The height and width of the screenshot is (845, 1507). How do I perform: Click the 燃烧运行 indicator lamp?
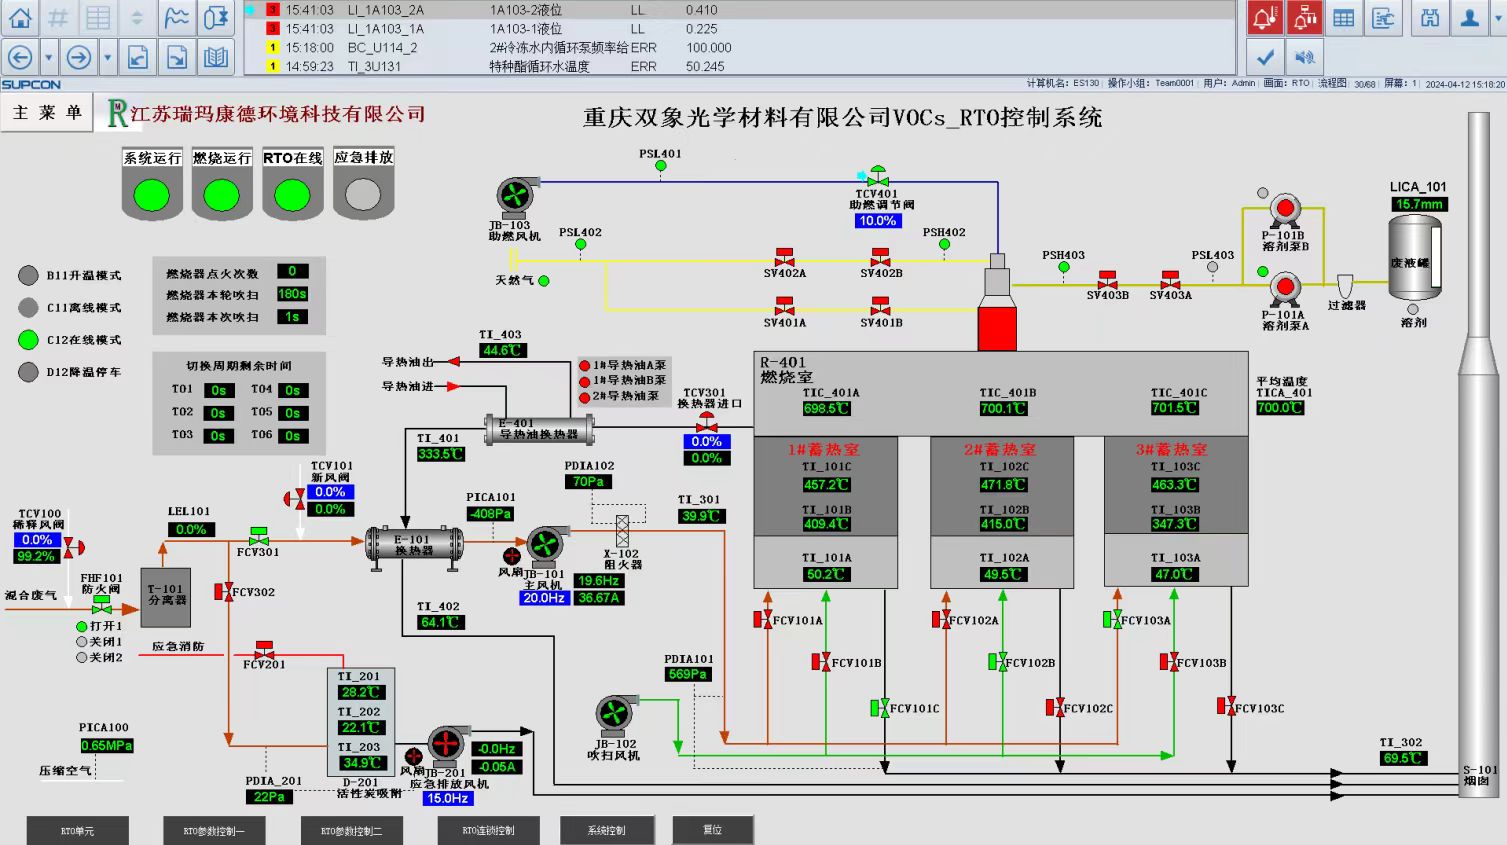[222, 195]
